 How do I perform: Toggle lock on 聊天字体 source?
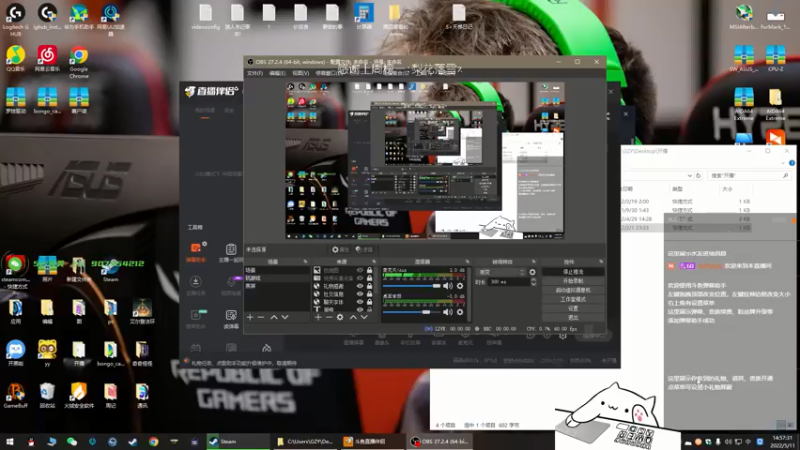369,302
